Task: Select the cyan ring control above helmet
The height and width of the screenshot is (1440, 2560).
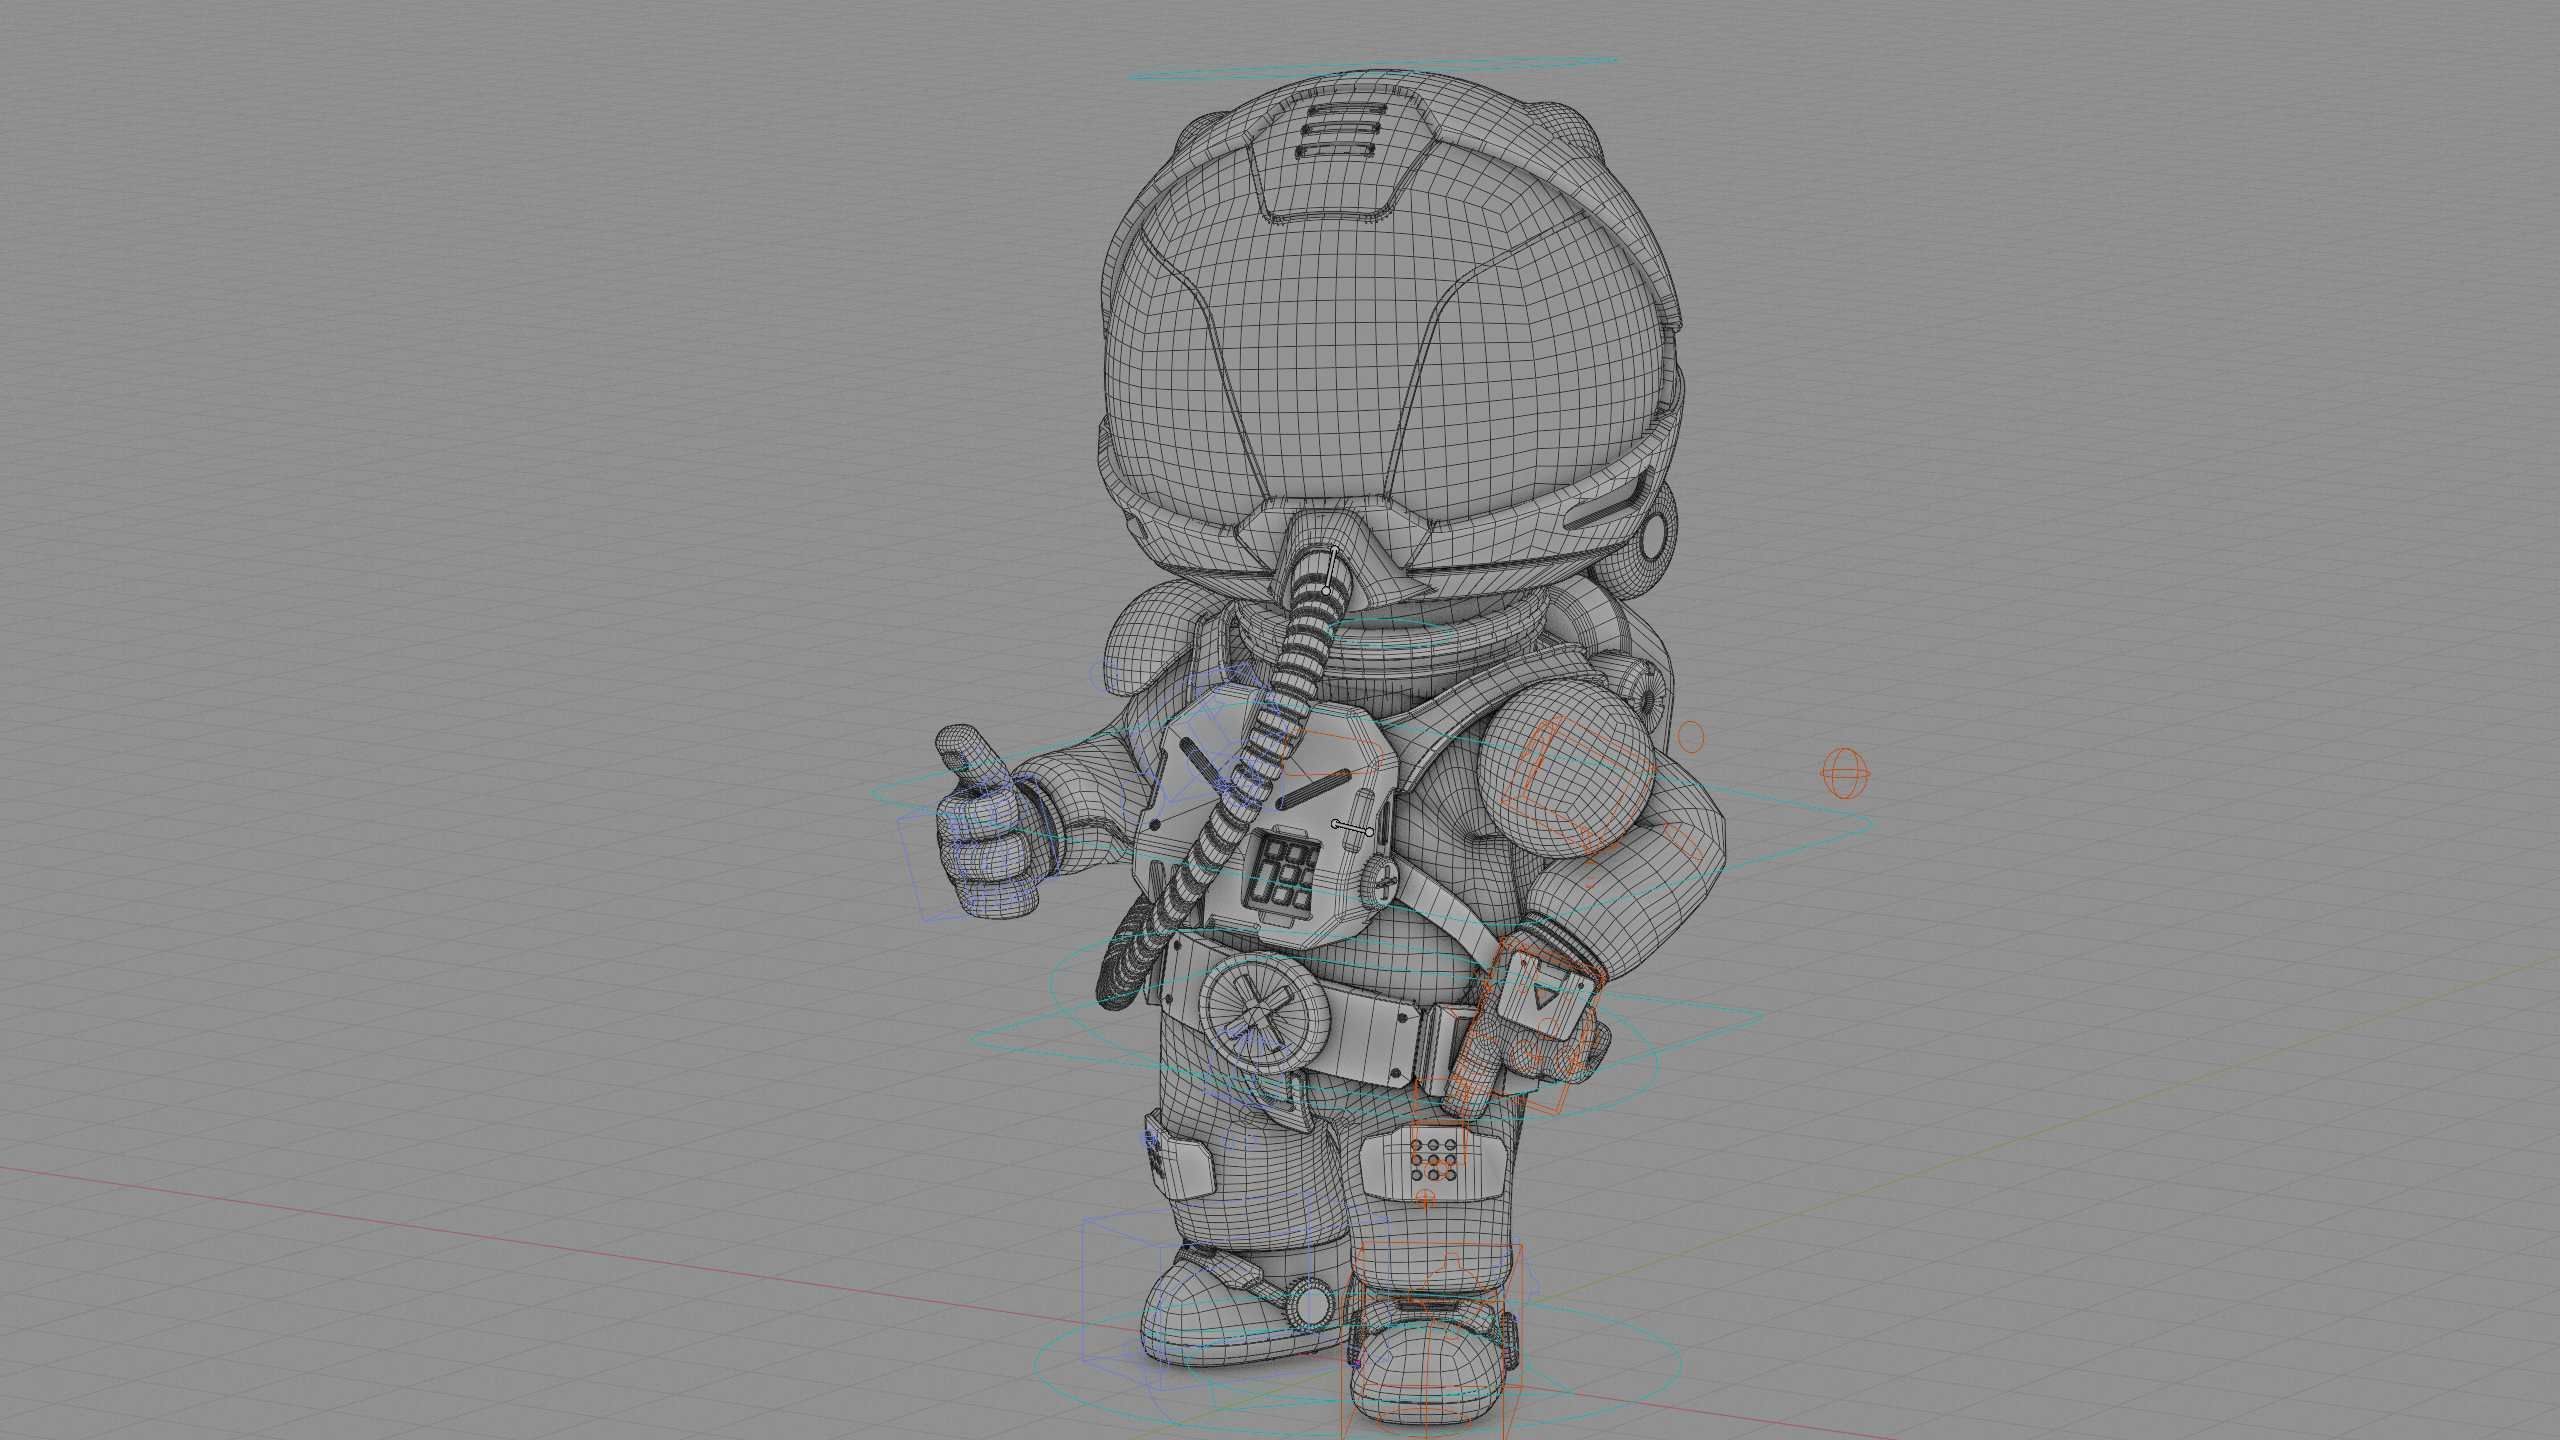Action: click(1375, 69)
